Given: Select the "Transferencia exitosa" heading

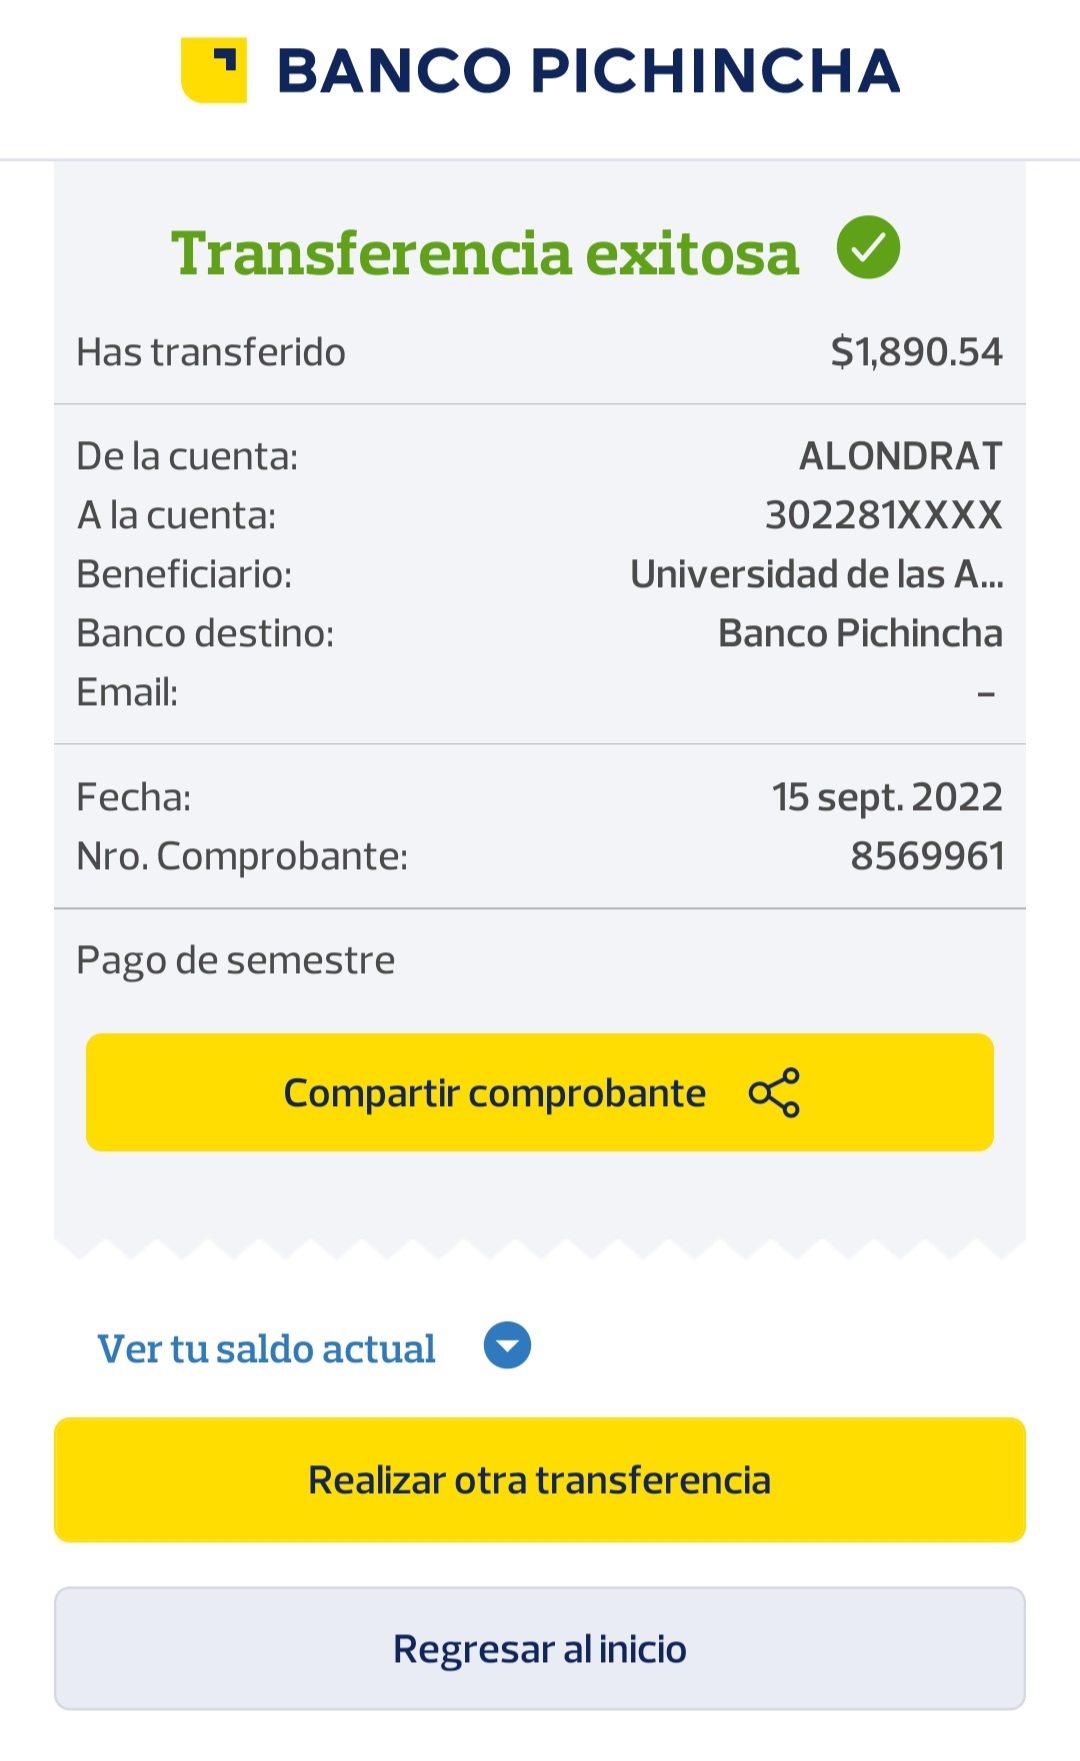Looking at the screenshot, I should pos(485,252).
